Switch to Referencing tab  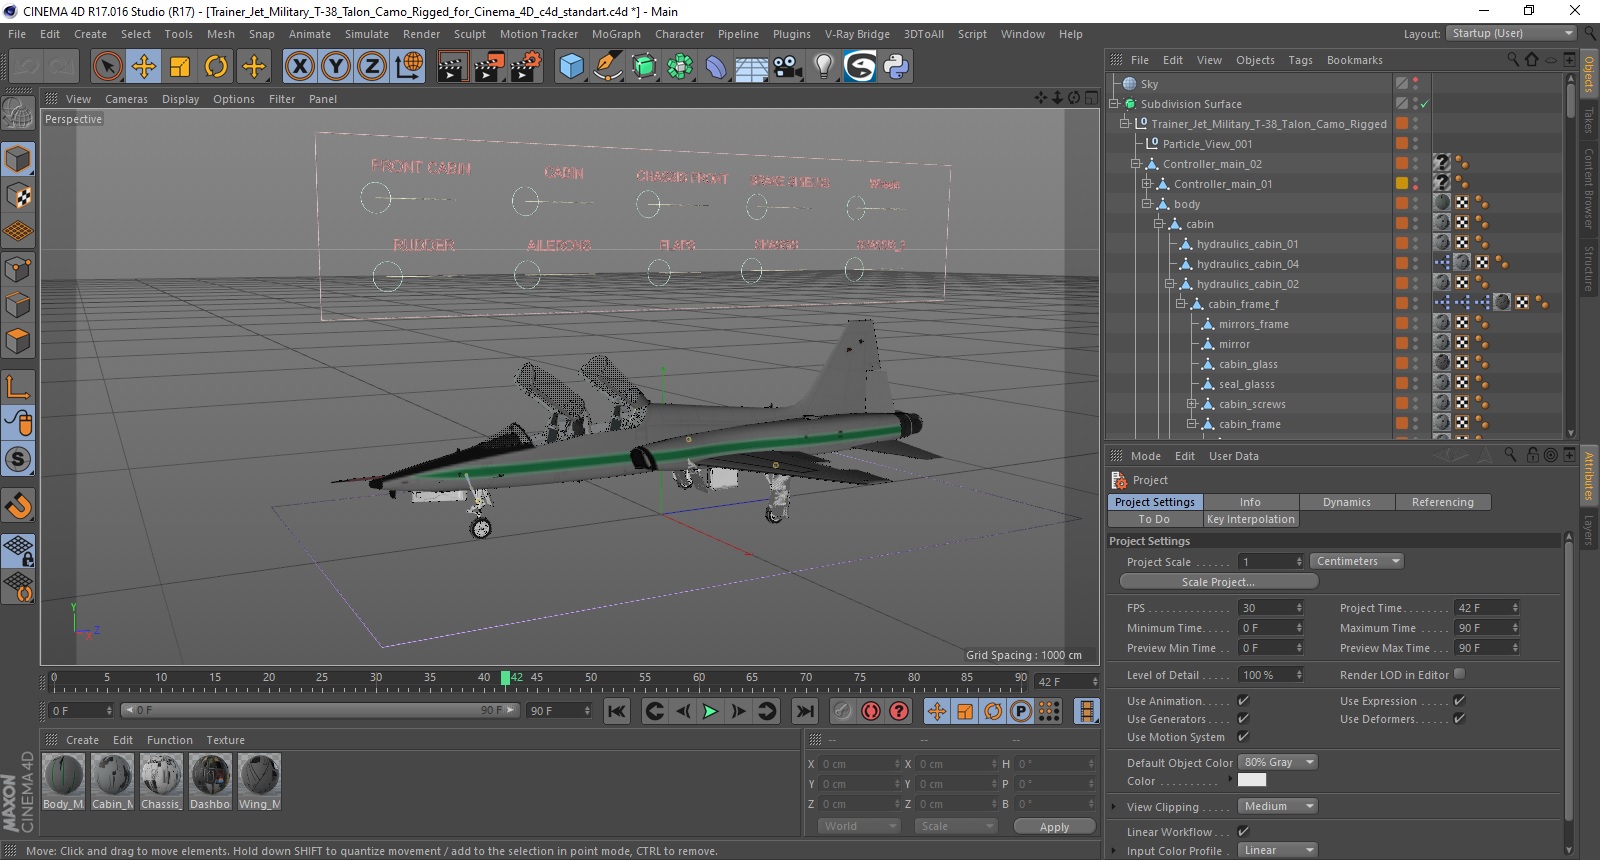coord(1442,502)
